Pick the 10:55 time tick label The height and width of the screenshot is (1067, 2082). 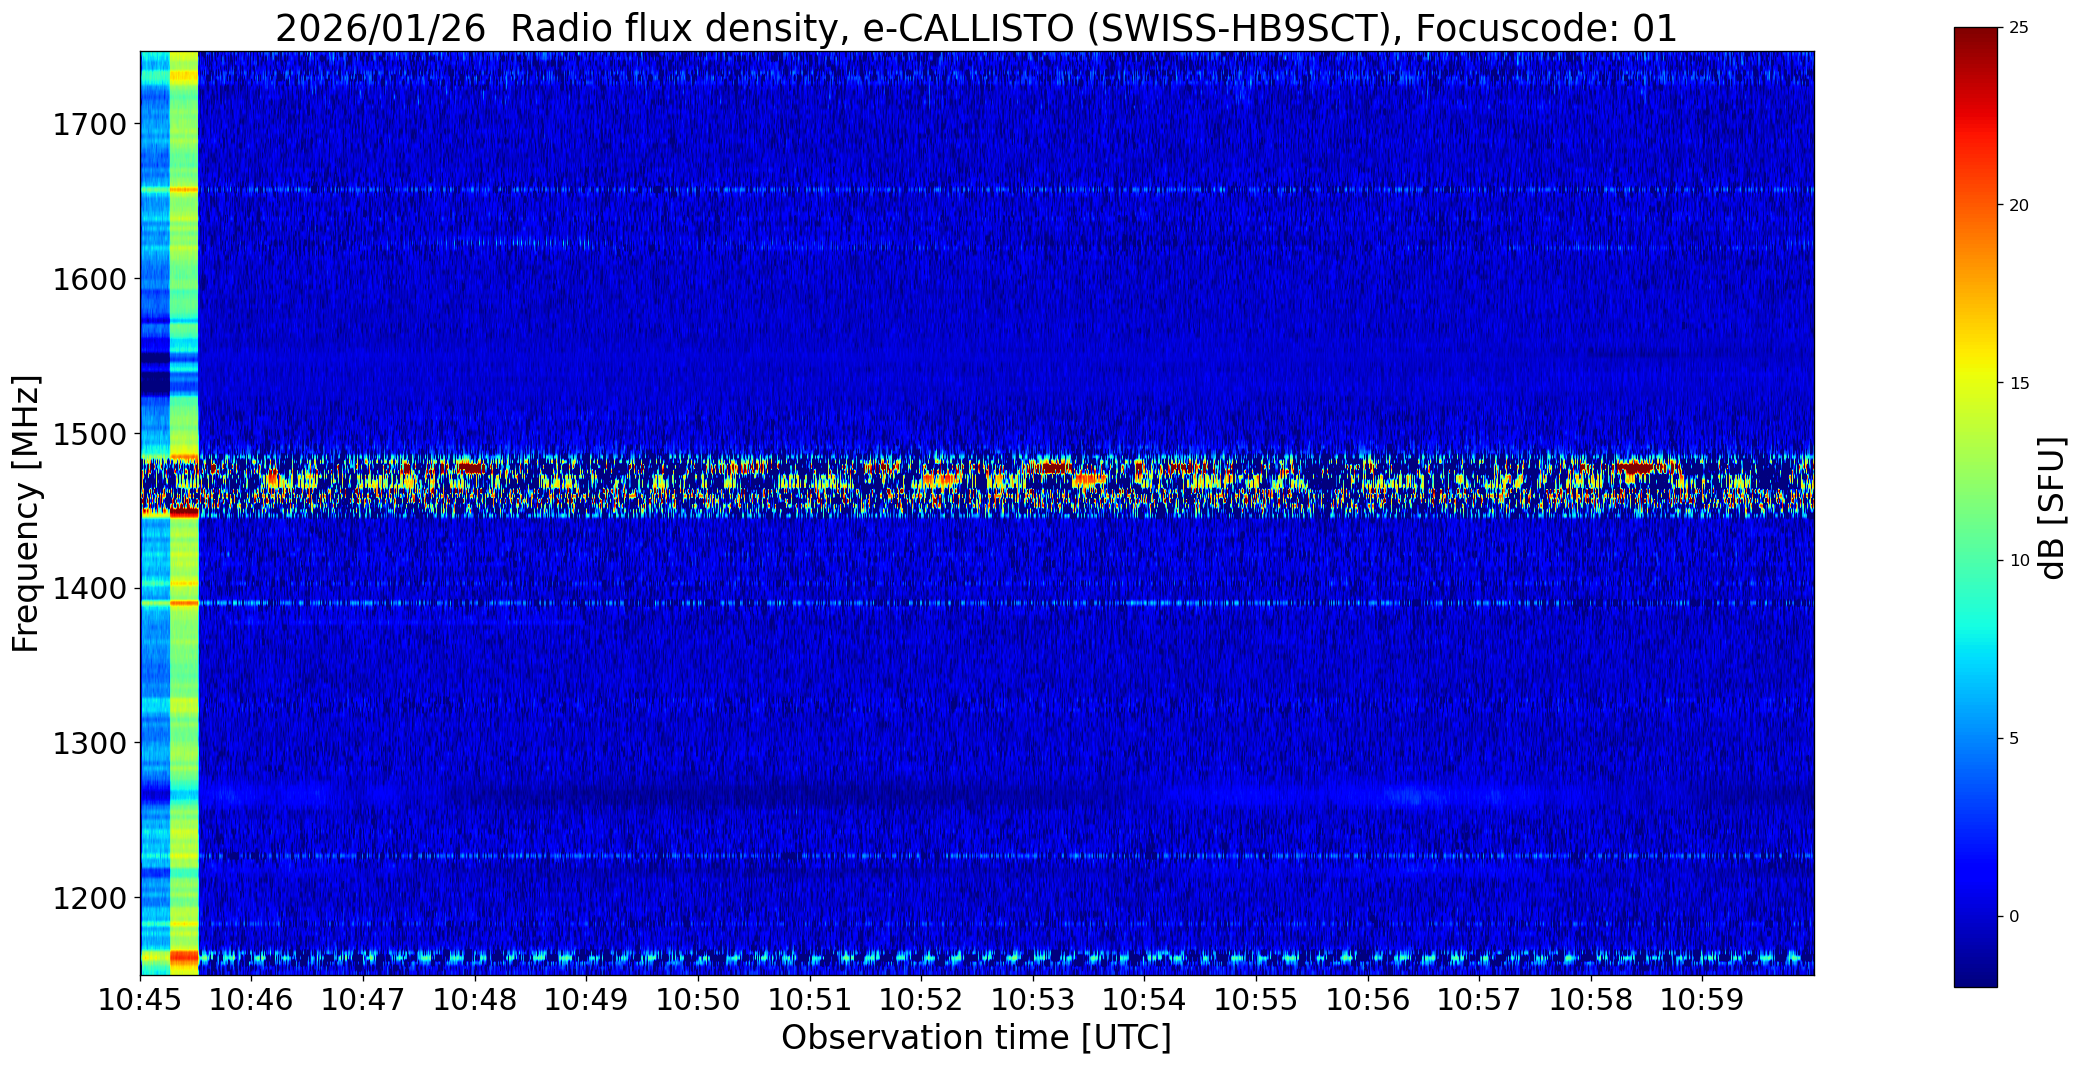1256,999
